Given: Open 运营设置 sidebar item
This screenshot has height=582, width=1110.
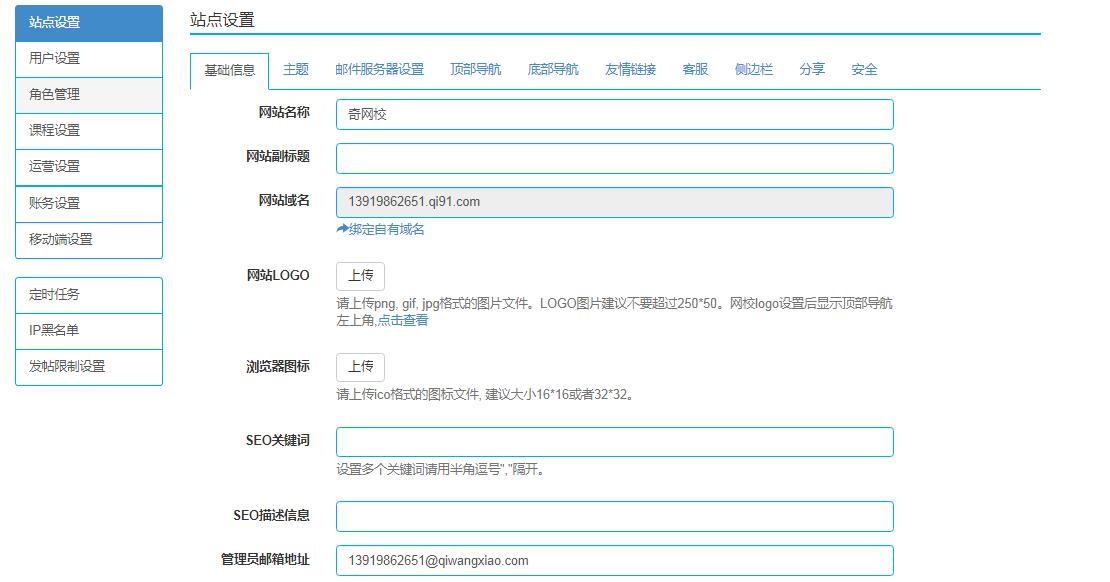Looking at the screenshot, I should tap(88, 167).
